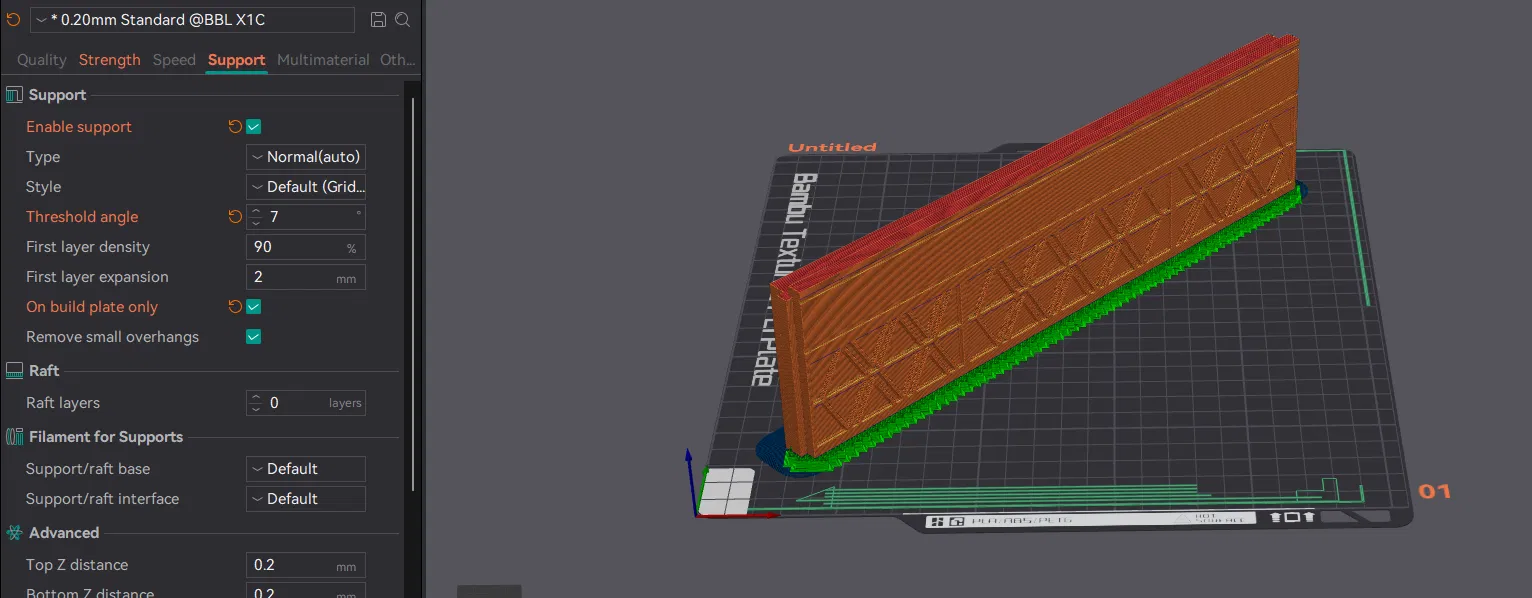Screen dimensions: 1532x598
Task: Click the Filament for Supports heading
Action: [106, 437]
